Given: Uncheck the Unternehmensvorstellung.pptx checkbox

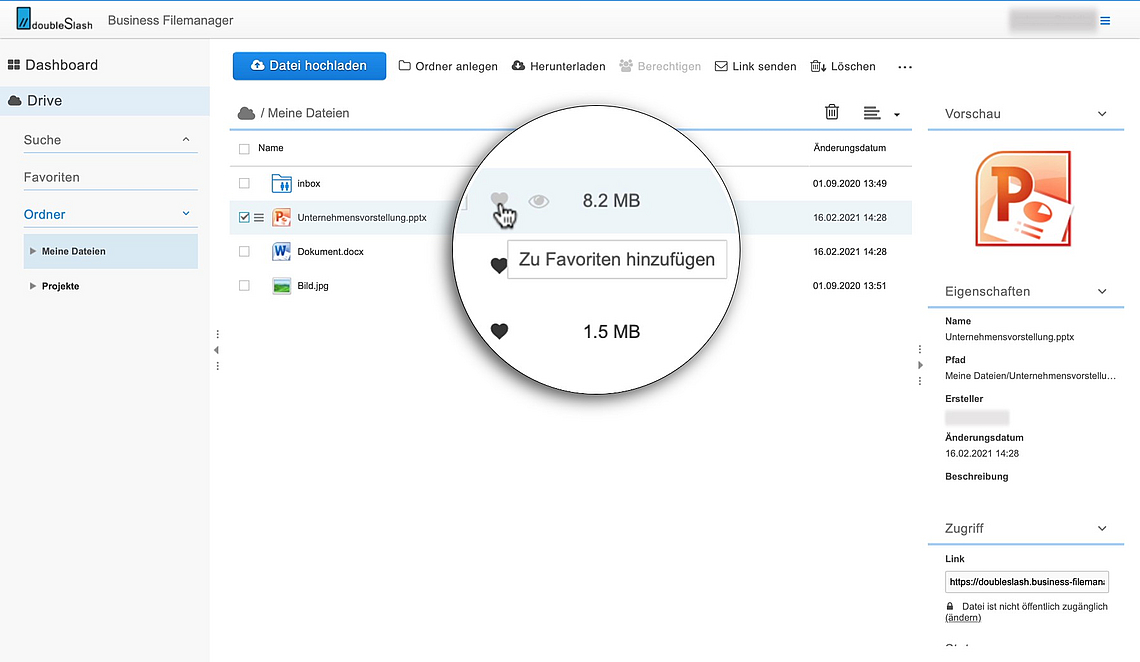Looking at the screenshot, I should tap(244, 218).
